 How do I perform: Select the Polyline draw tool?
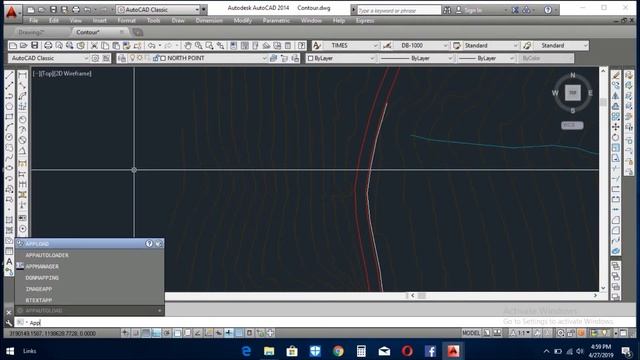[x=9, y=96]
